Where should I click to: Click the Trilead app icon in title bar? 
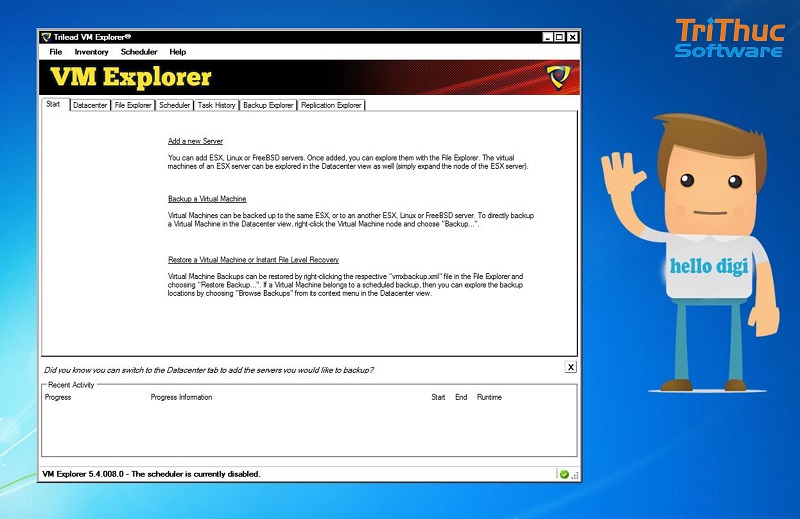pos(46,37)
